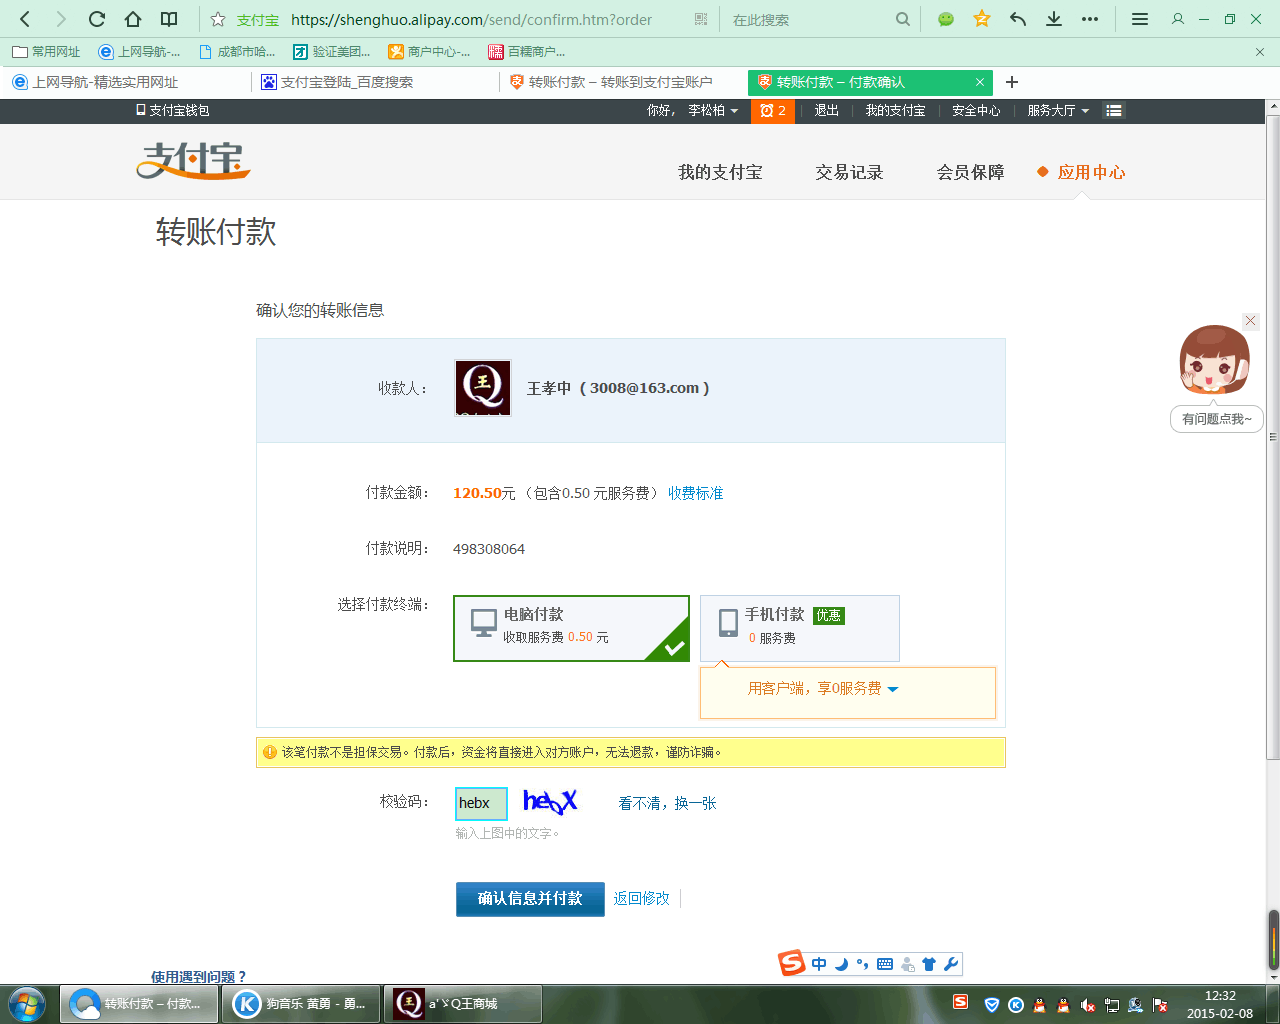Open 常用网址 bookmarks folder

[46, 52]
